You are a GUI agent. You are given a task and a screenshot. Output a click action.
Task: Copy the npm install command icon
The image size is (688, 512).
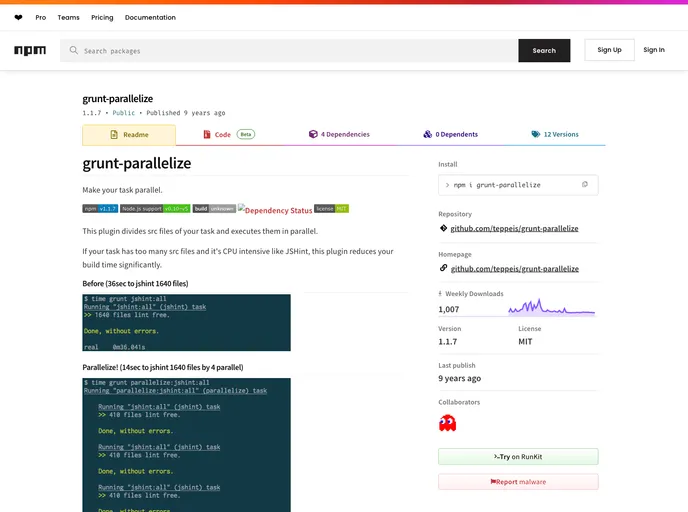(584, 185)
